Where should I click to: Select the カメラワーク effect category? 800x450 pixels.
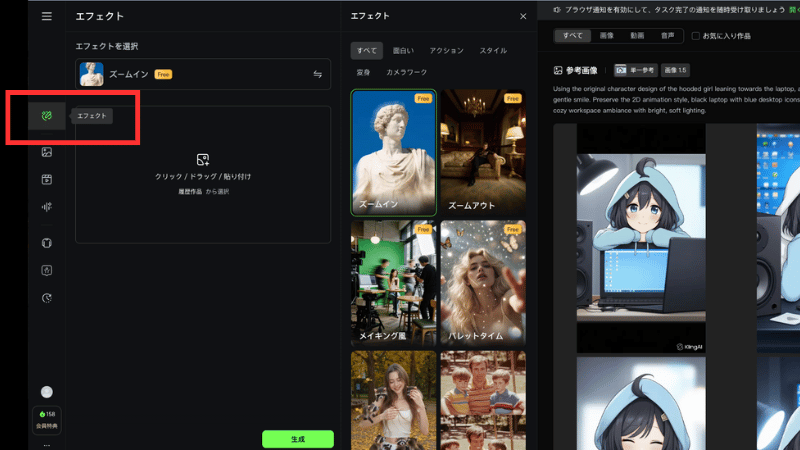406,72
